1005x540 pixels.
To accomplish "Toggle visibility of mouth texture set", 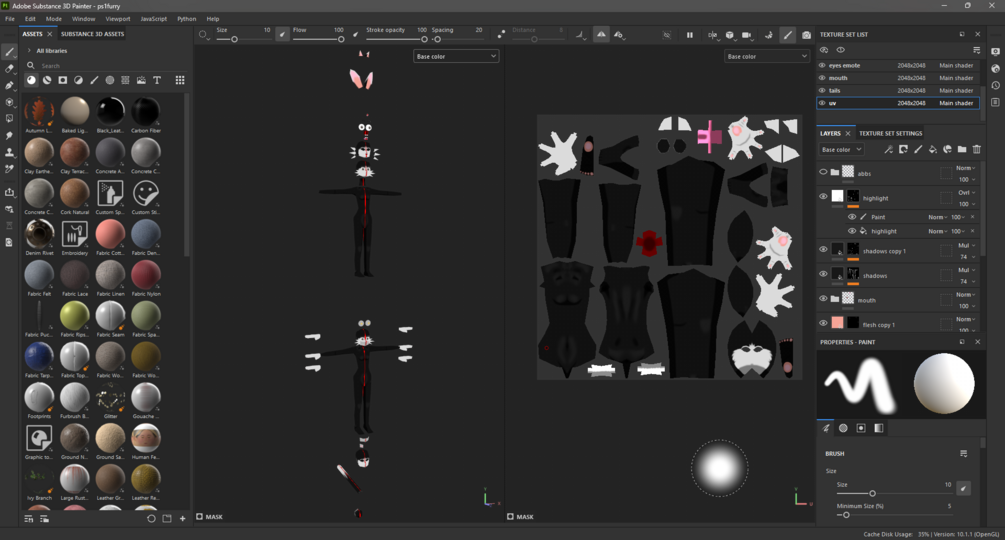I will coord(822,78).
